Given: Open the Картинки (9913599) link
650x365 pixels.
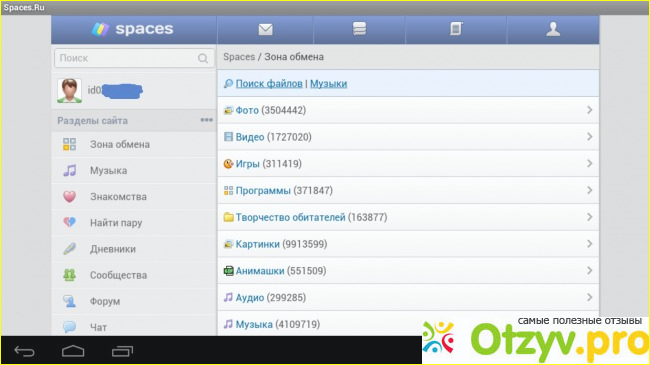Looking at the screenshot, I should 281,244.
